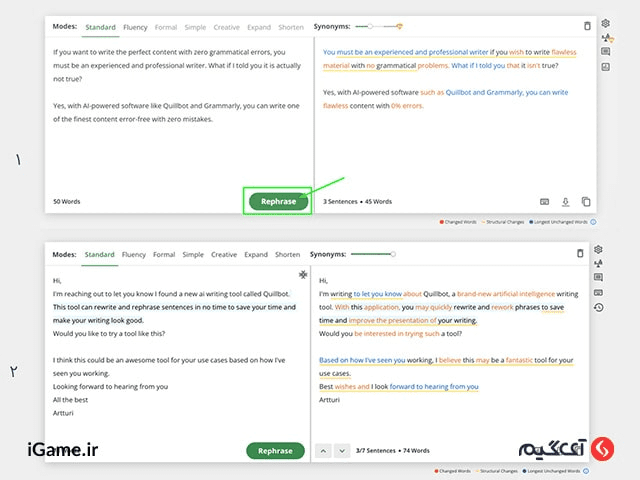
Task: Click the trash icon in the bottom panel
Action: coord(580,255)
